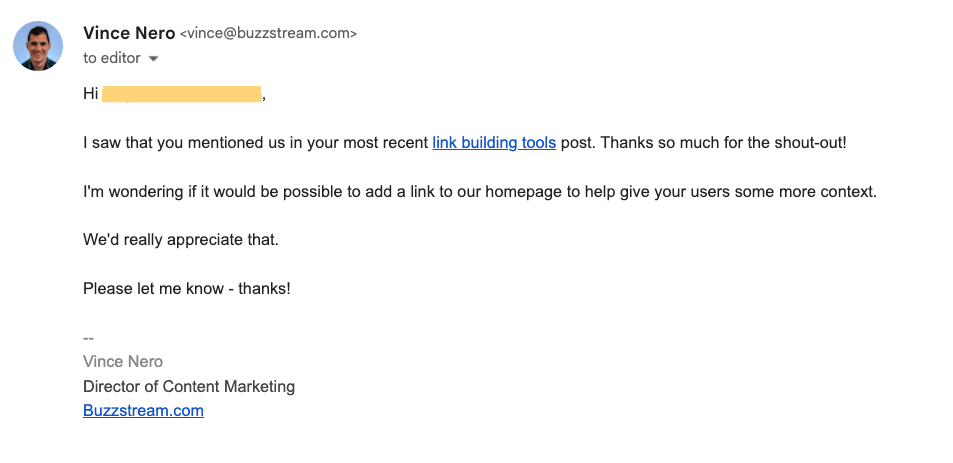Click the "to editor" recipient text
Viewport: 953px width, 463px height.
click(x=111, y=59)
